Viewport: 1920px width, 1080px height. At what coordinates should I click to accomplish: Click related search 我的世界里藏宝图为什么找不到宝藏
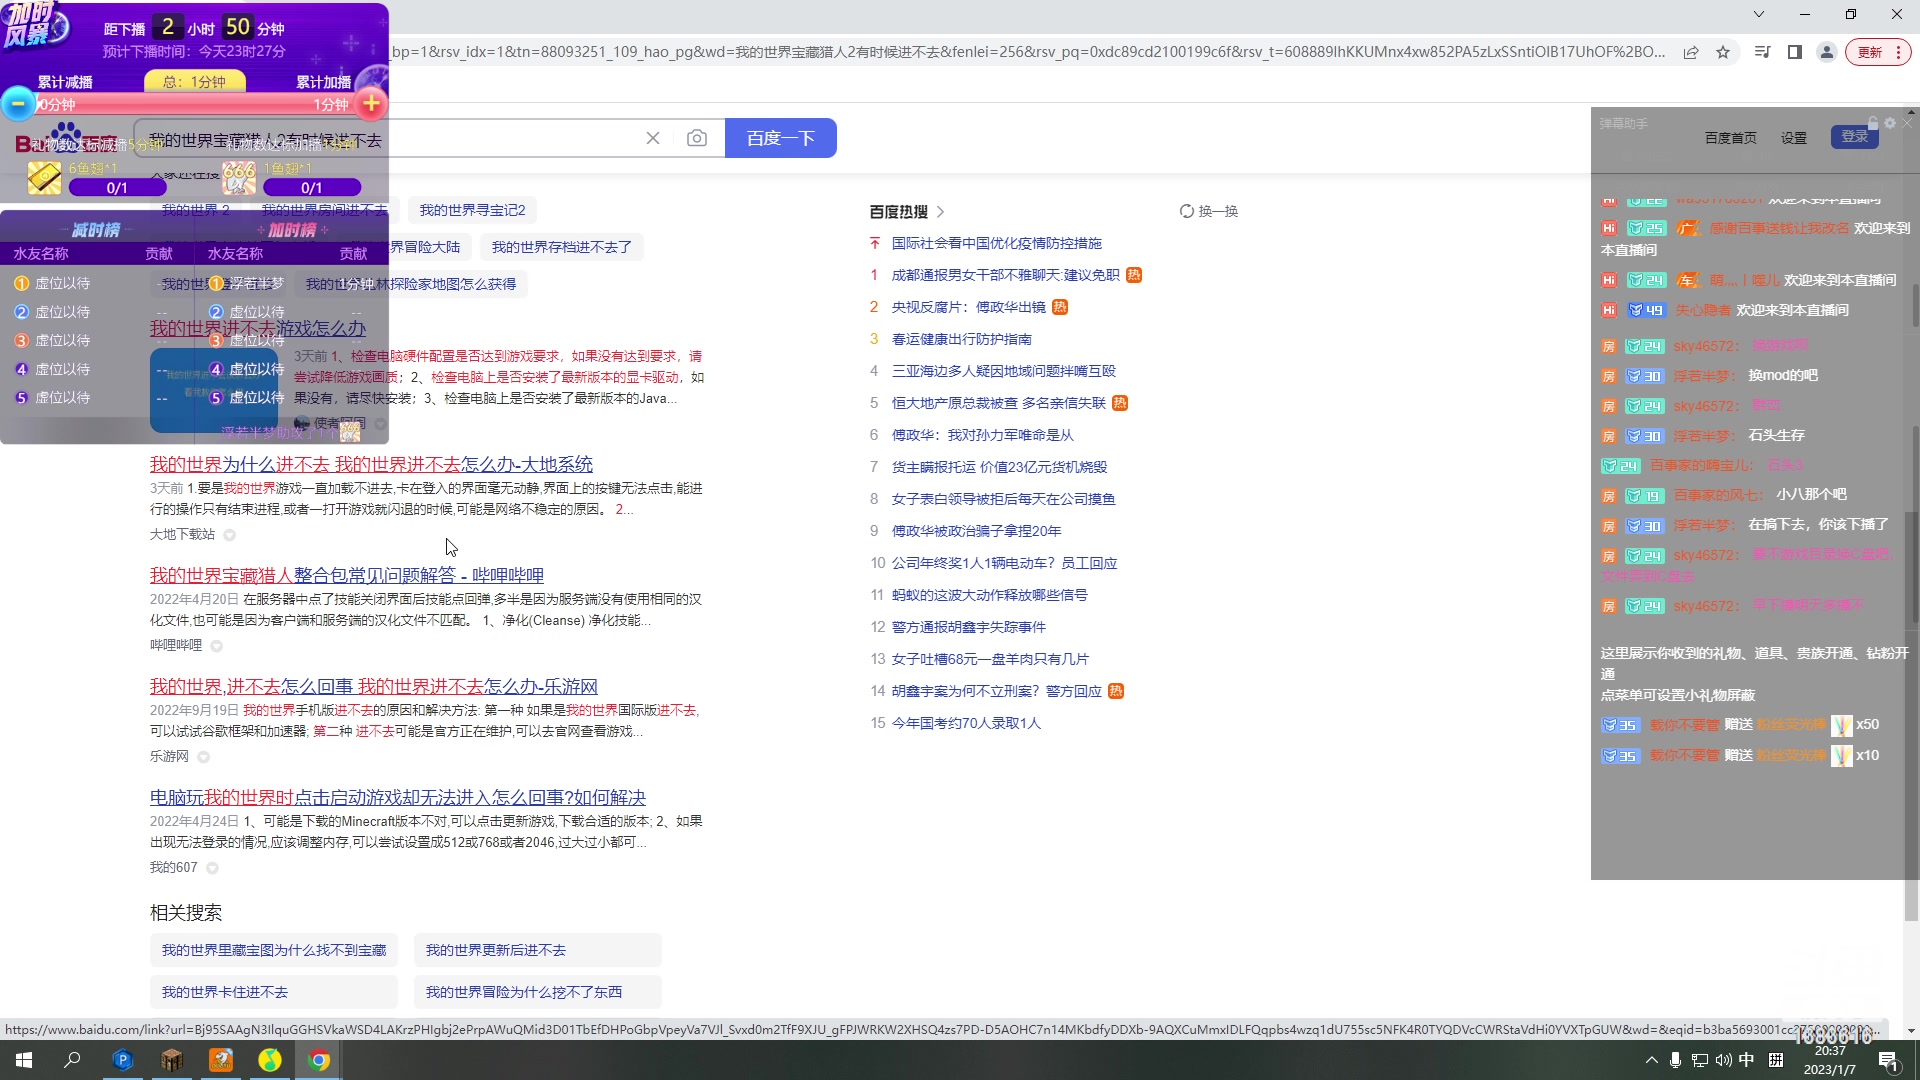click(274, 950)
